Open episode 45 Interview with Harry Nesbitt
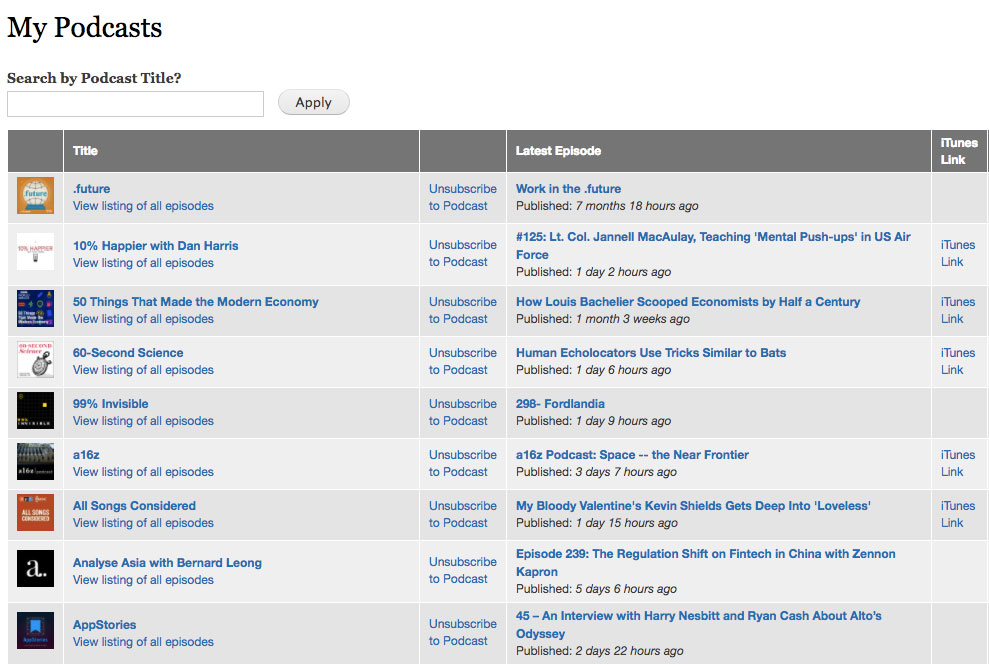 pyautogui.click(x=699, y=625)
